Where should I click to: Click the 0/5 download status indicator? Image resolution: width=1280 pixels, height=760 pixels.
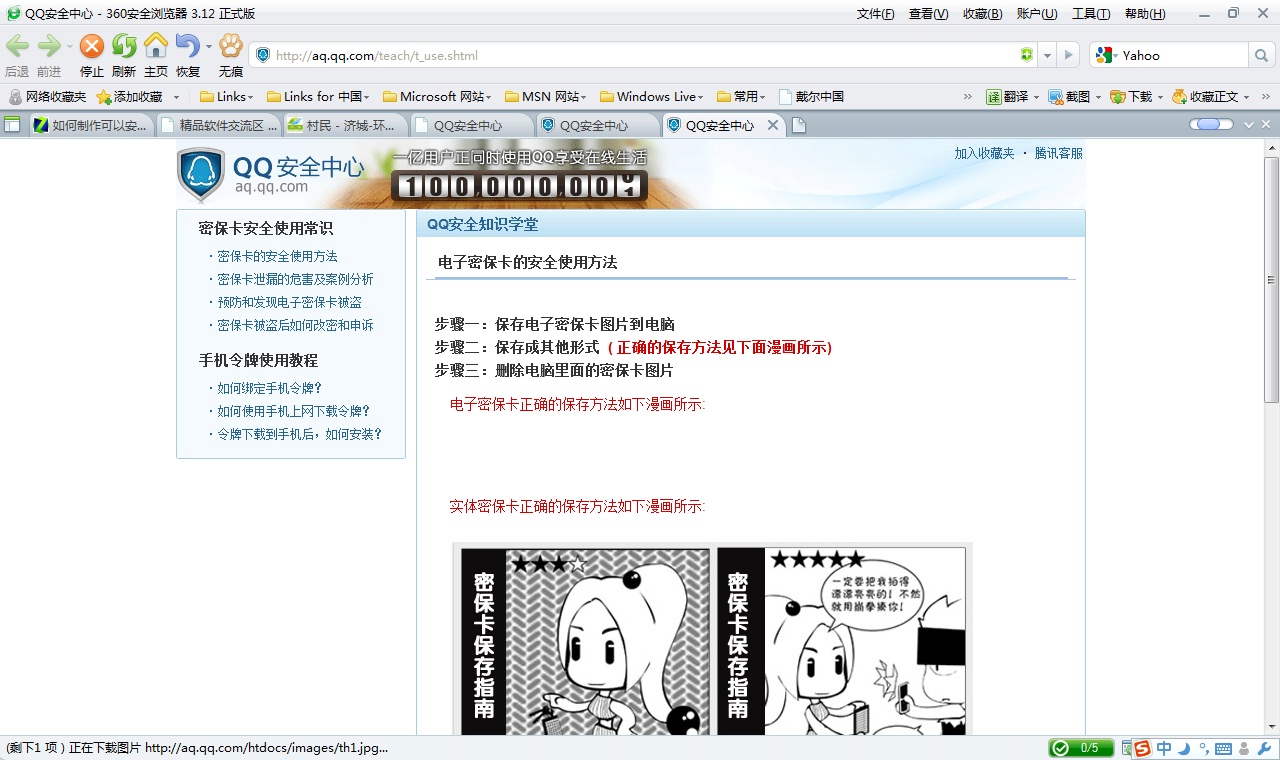click(x=1080, y=748)
